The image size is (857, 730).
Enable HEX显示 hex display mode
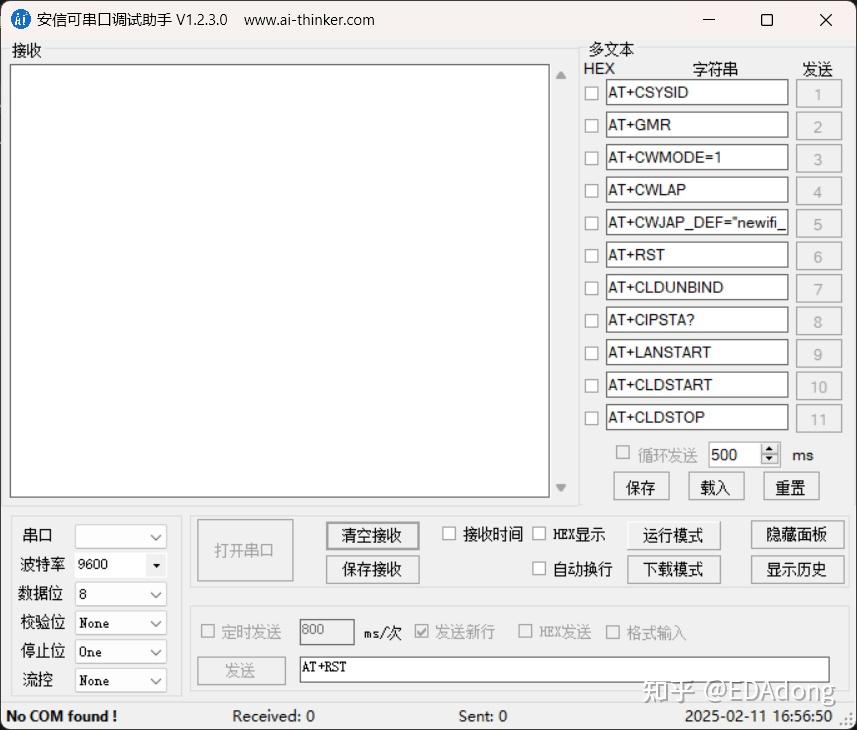538,534
